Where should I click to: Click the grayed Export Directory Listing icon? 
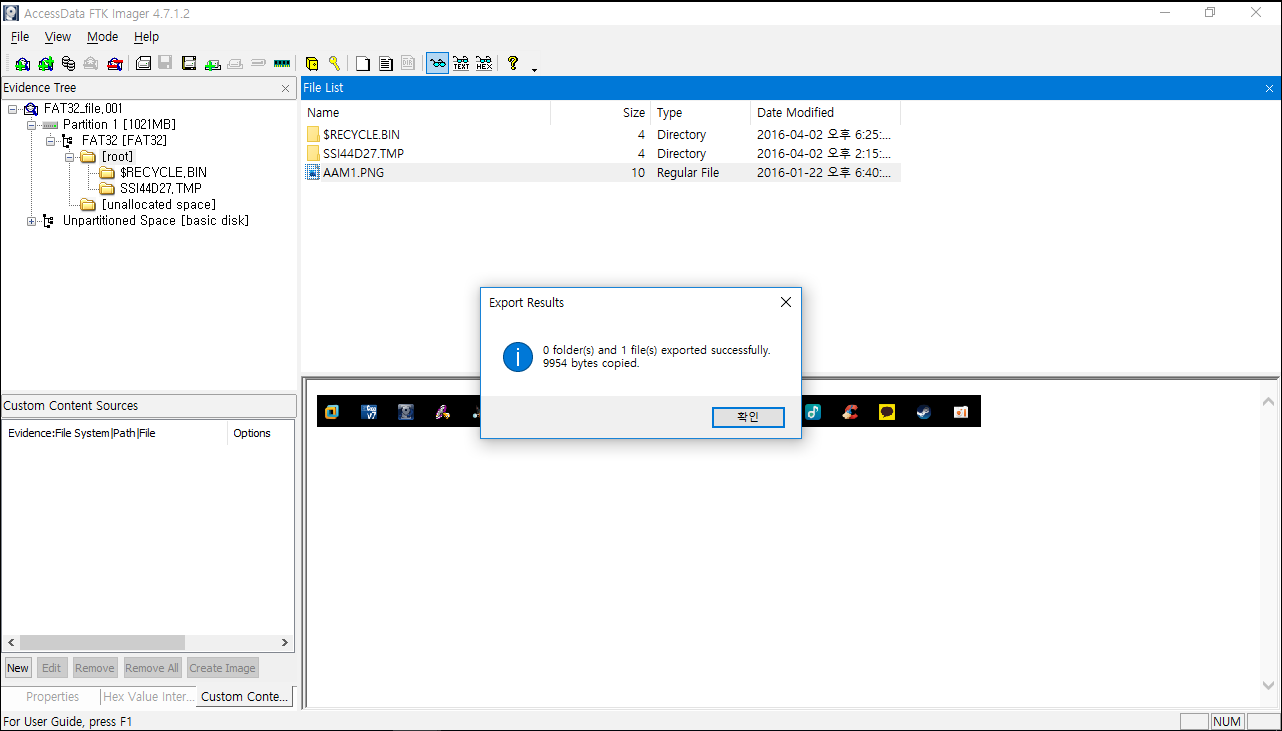click(x=409, y=64)
